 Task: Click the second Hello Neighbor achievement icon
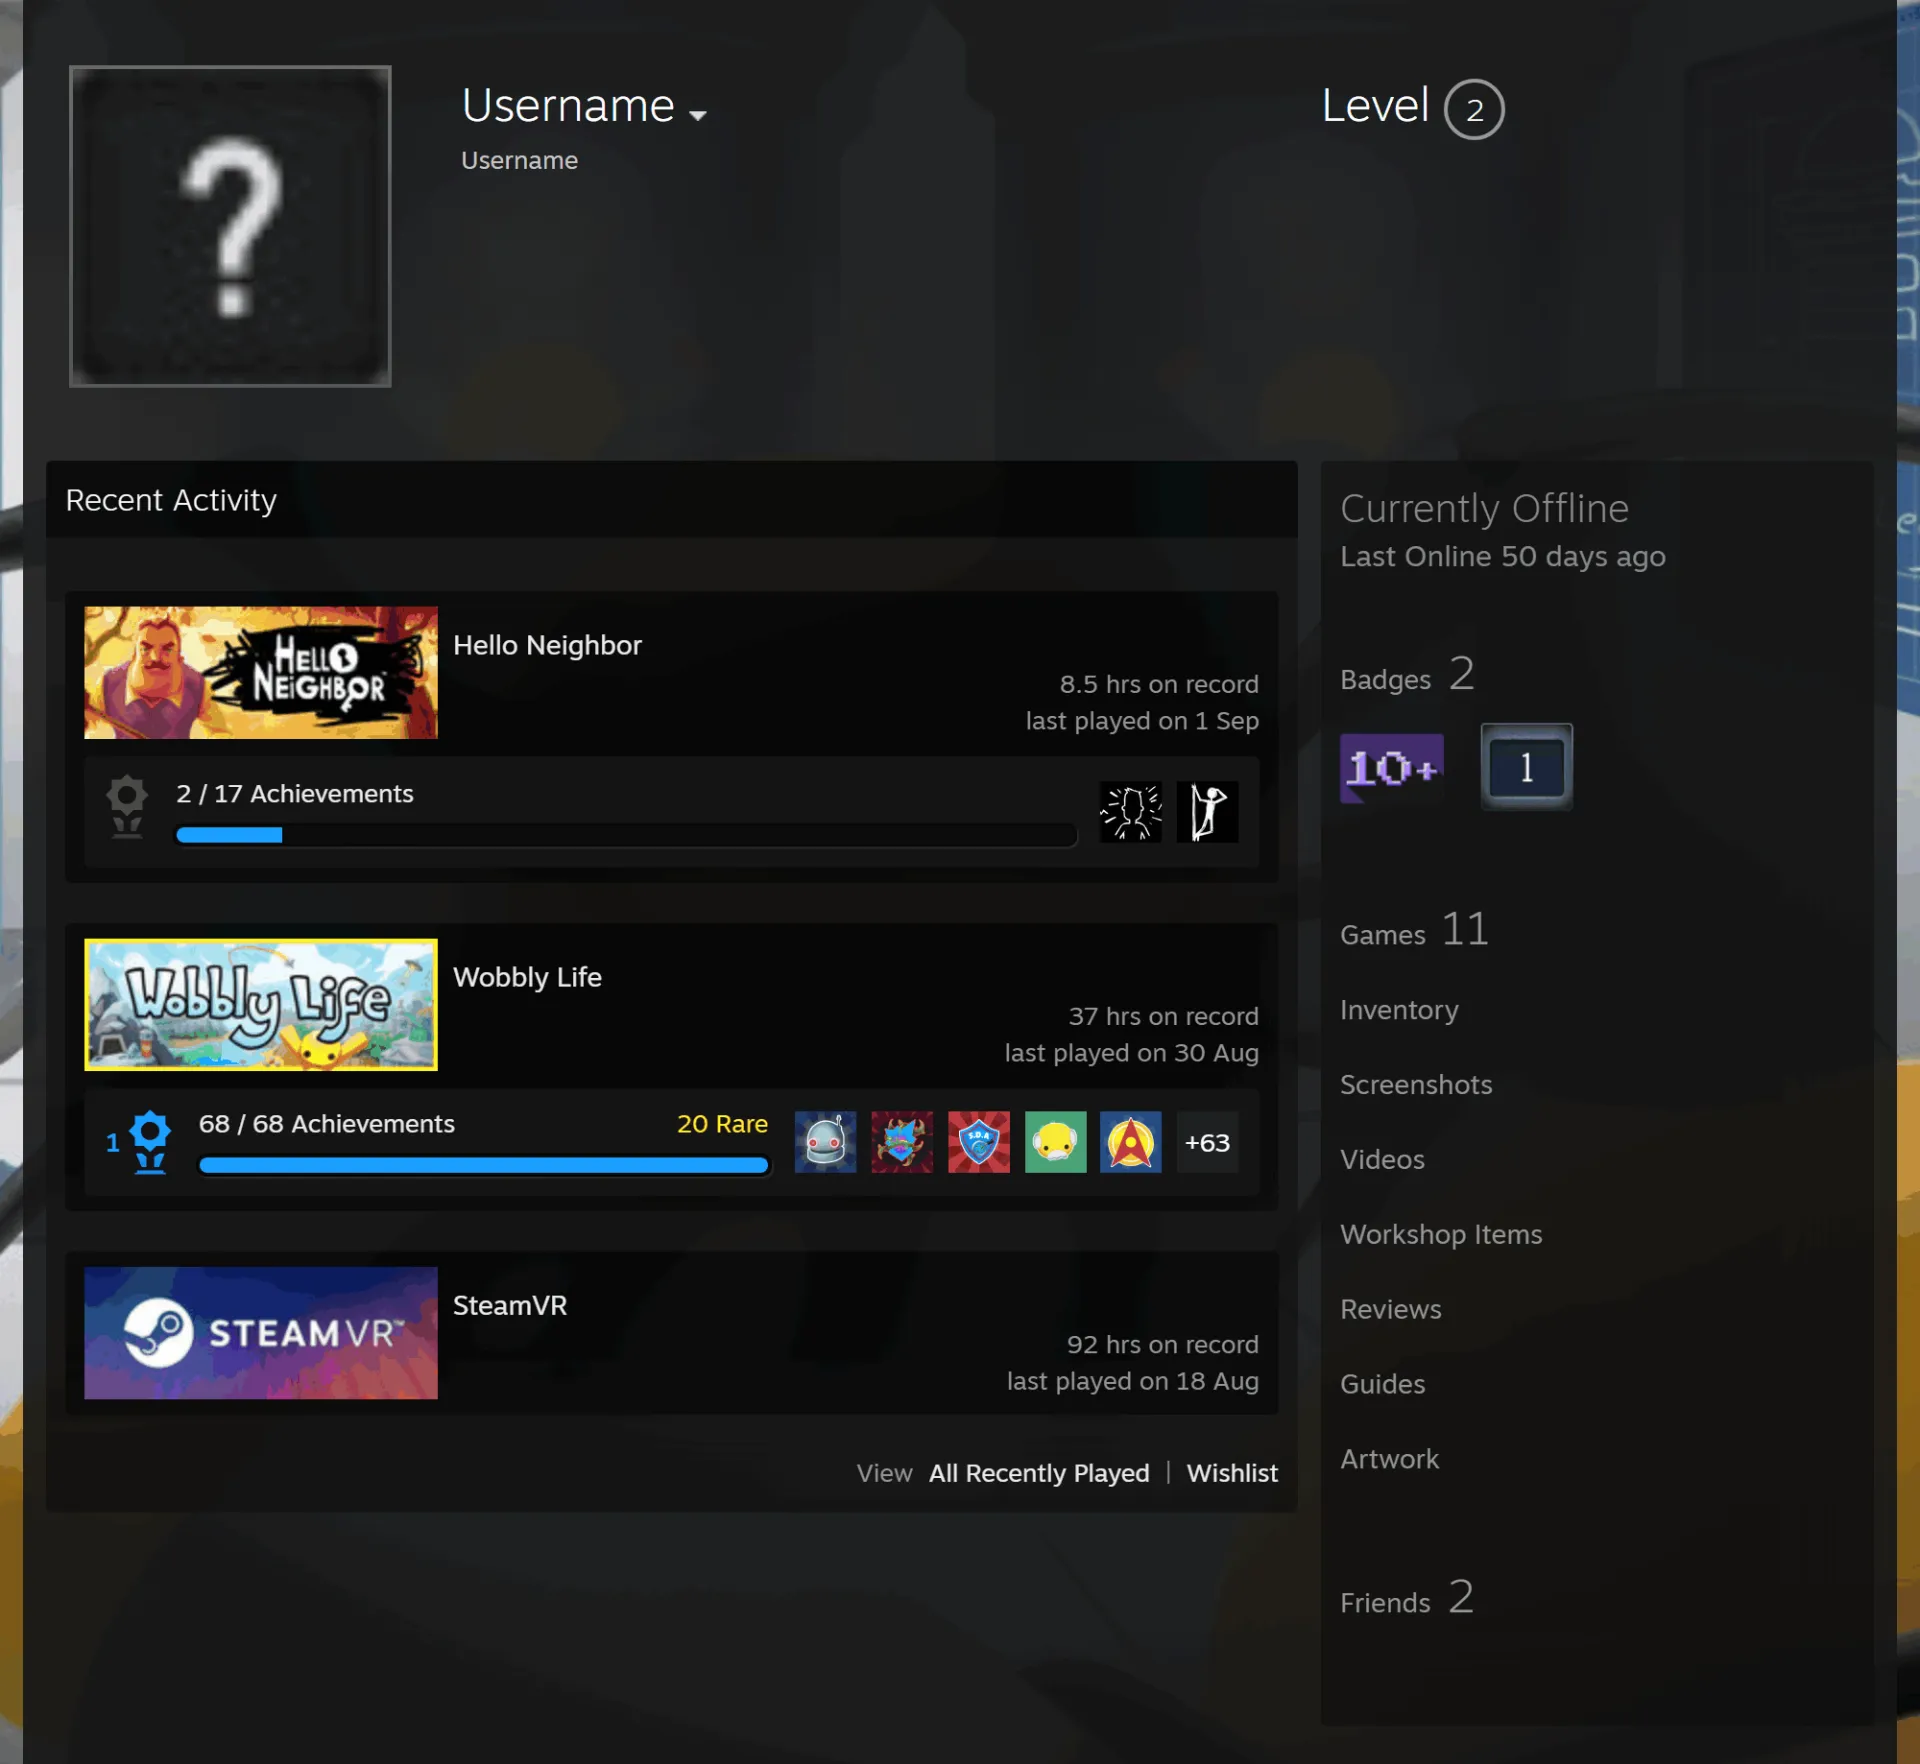1207,812
